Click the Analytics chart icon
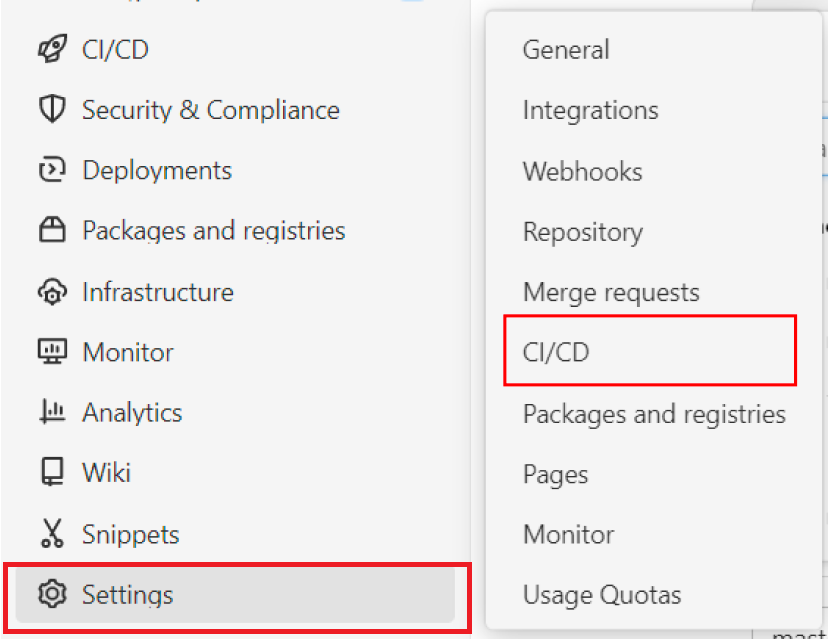Image resolution: width=828 pixels, height=639 pixels. pyautogui.click(x=51, y=412)
